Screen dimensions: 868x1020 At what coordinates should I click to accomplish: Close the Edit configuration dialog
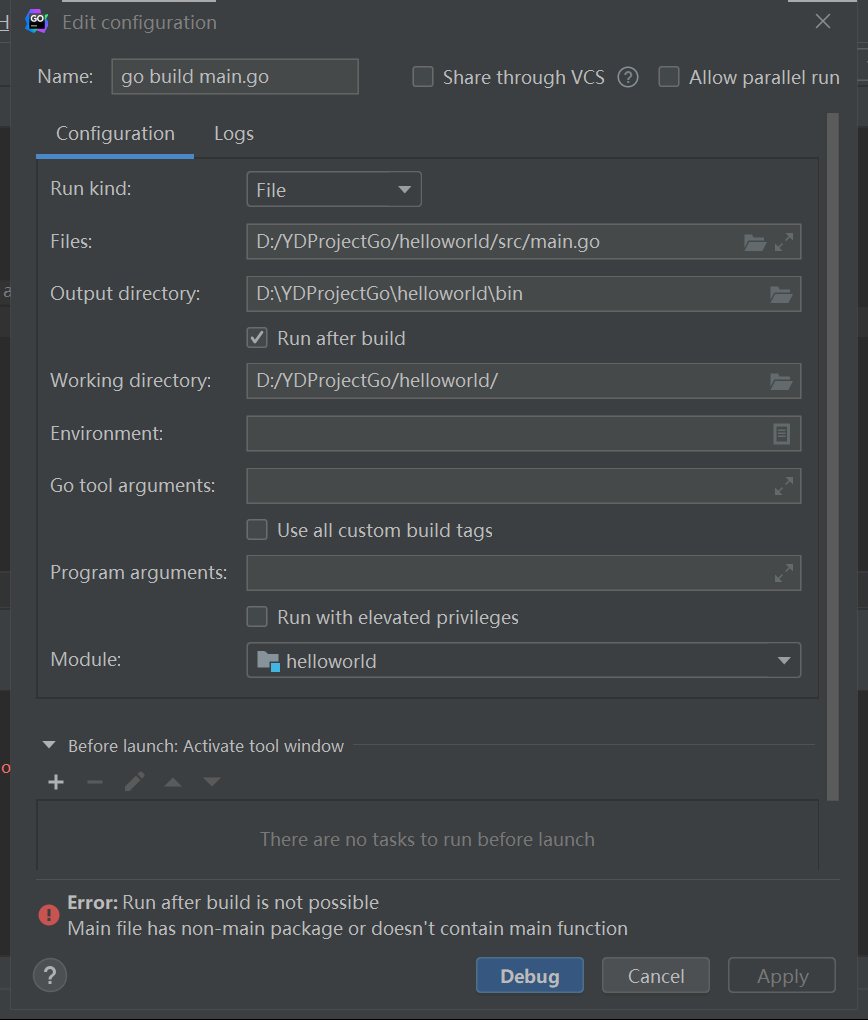[x=823, y=21]
